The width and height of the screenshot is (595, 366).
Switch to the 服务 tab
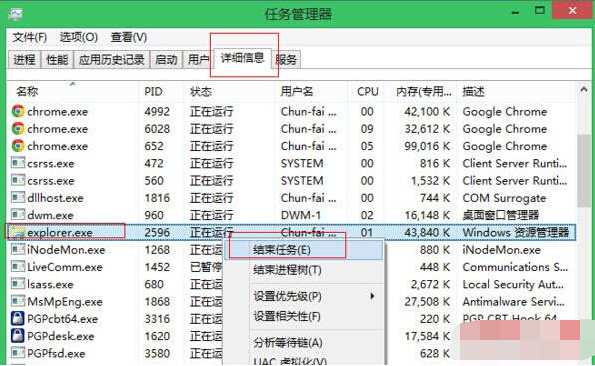pyautogui.click(x=286, y=60)
